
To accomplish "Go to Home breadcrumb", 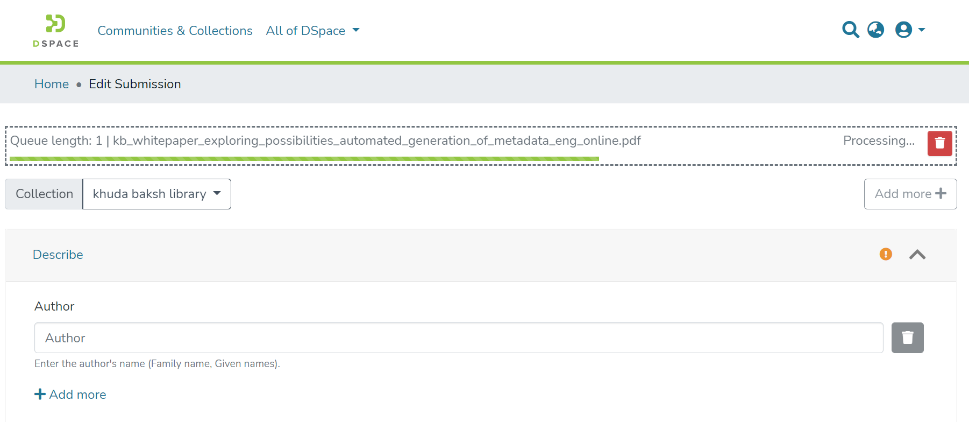I will tap(51, 84).
